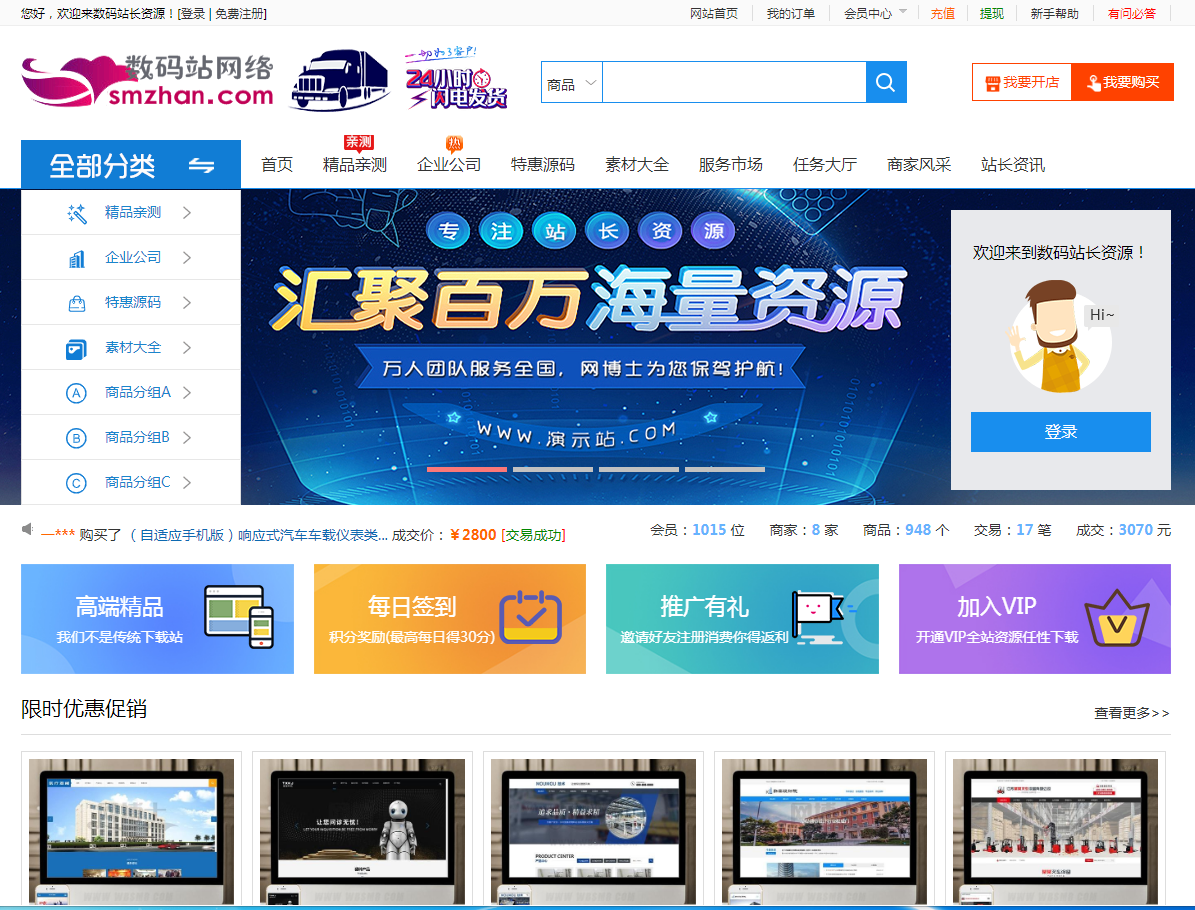Open the 每日签到 promotional card
1195x910 pixels.
449,619
